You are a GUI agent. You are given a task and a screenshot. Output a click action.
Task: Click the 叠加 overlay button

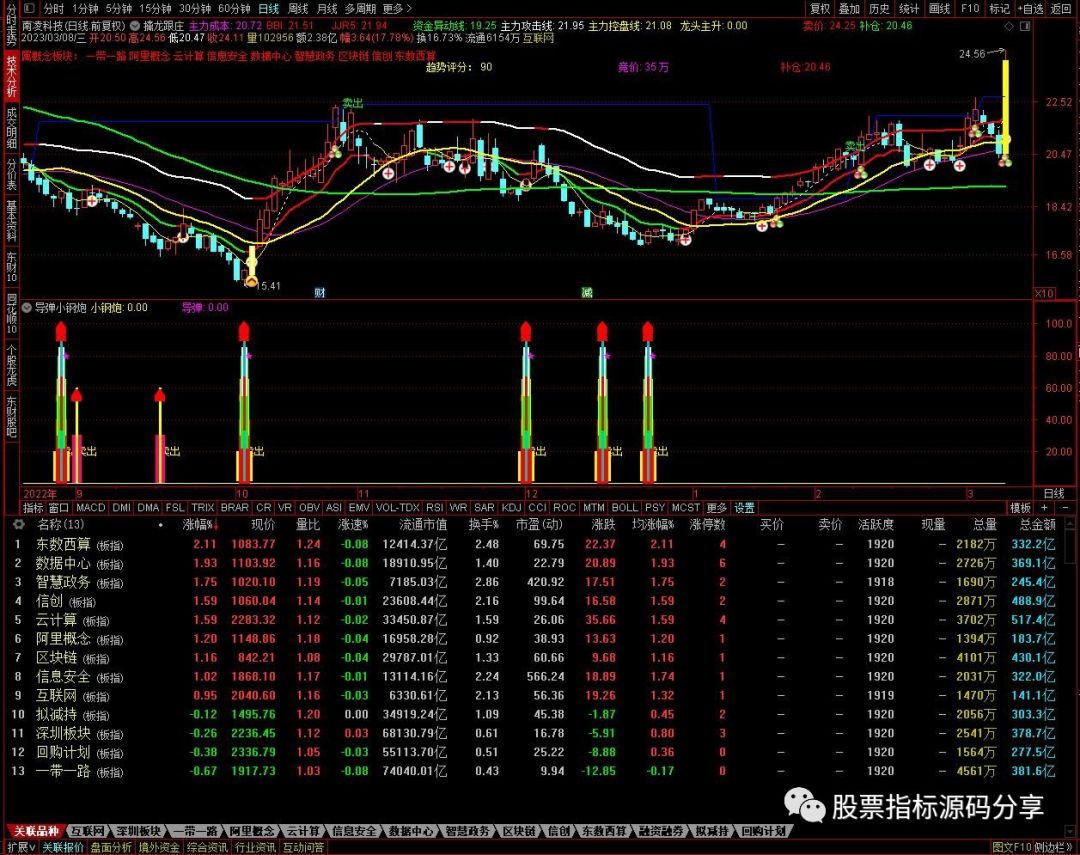(x=849, y=8)
